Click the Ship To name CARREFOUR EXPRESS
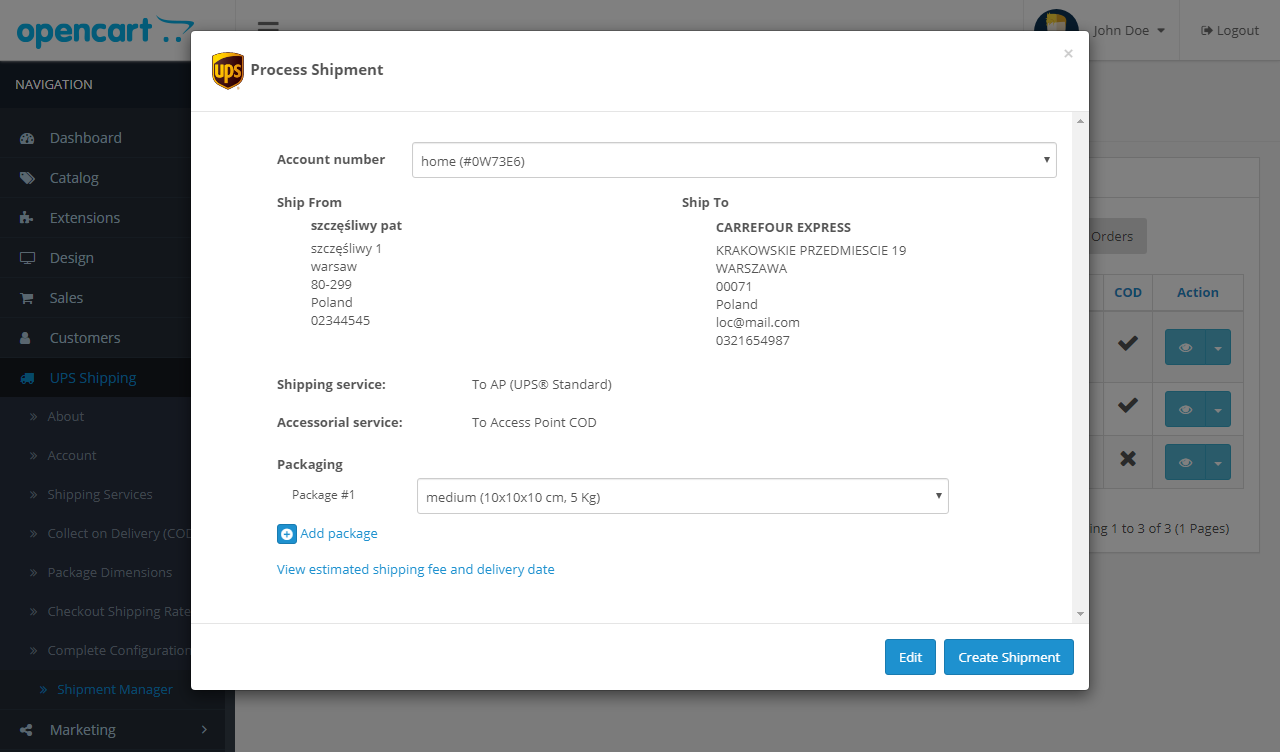This screenshot has height=752, width=1280. pyautogui.click(x=783, y=227)
